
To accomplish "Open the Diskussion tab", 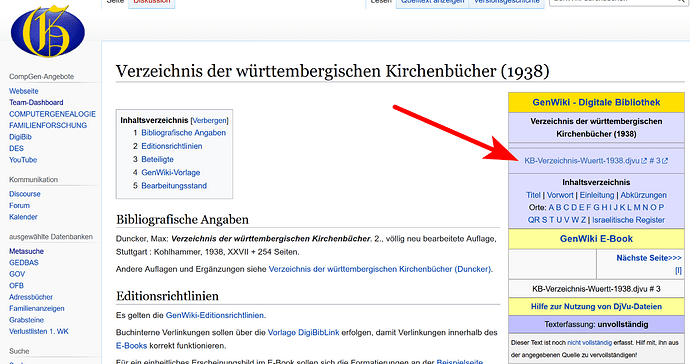I will [151, 2].
